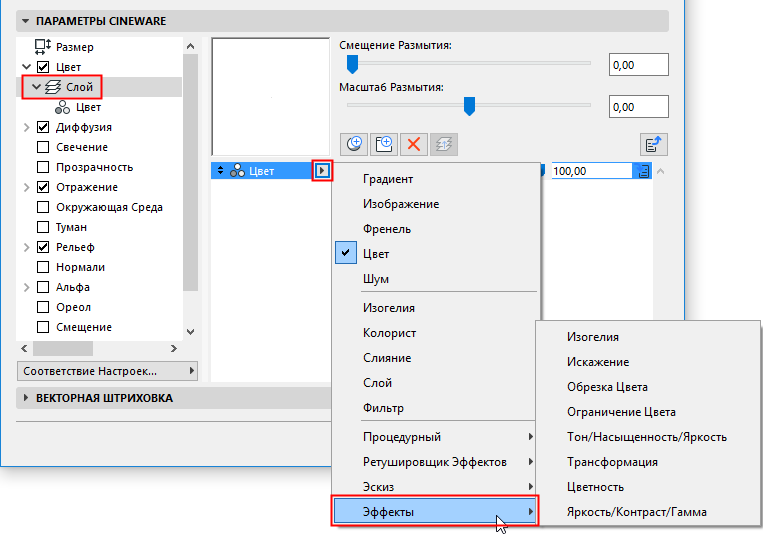The height and width of the screenshot is (538, 763).
Task: Click the horizontal scrollbar right arrow
Action: tap(174, 348)
